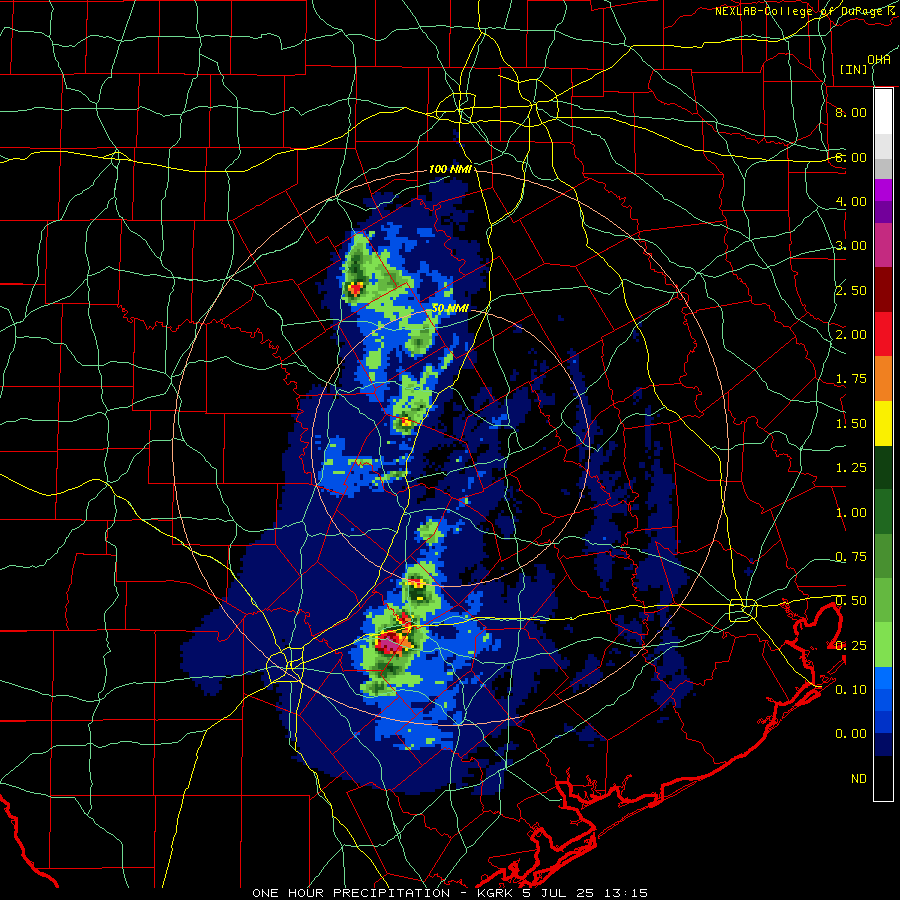Select the black ND swatch at legend bottom
The height and width of the screenshot is (900, 900).
click(x=883, y=779)
